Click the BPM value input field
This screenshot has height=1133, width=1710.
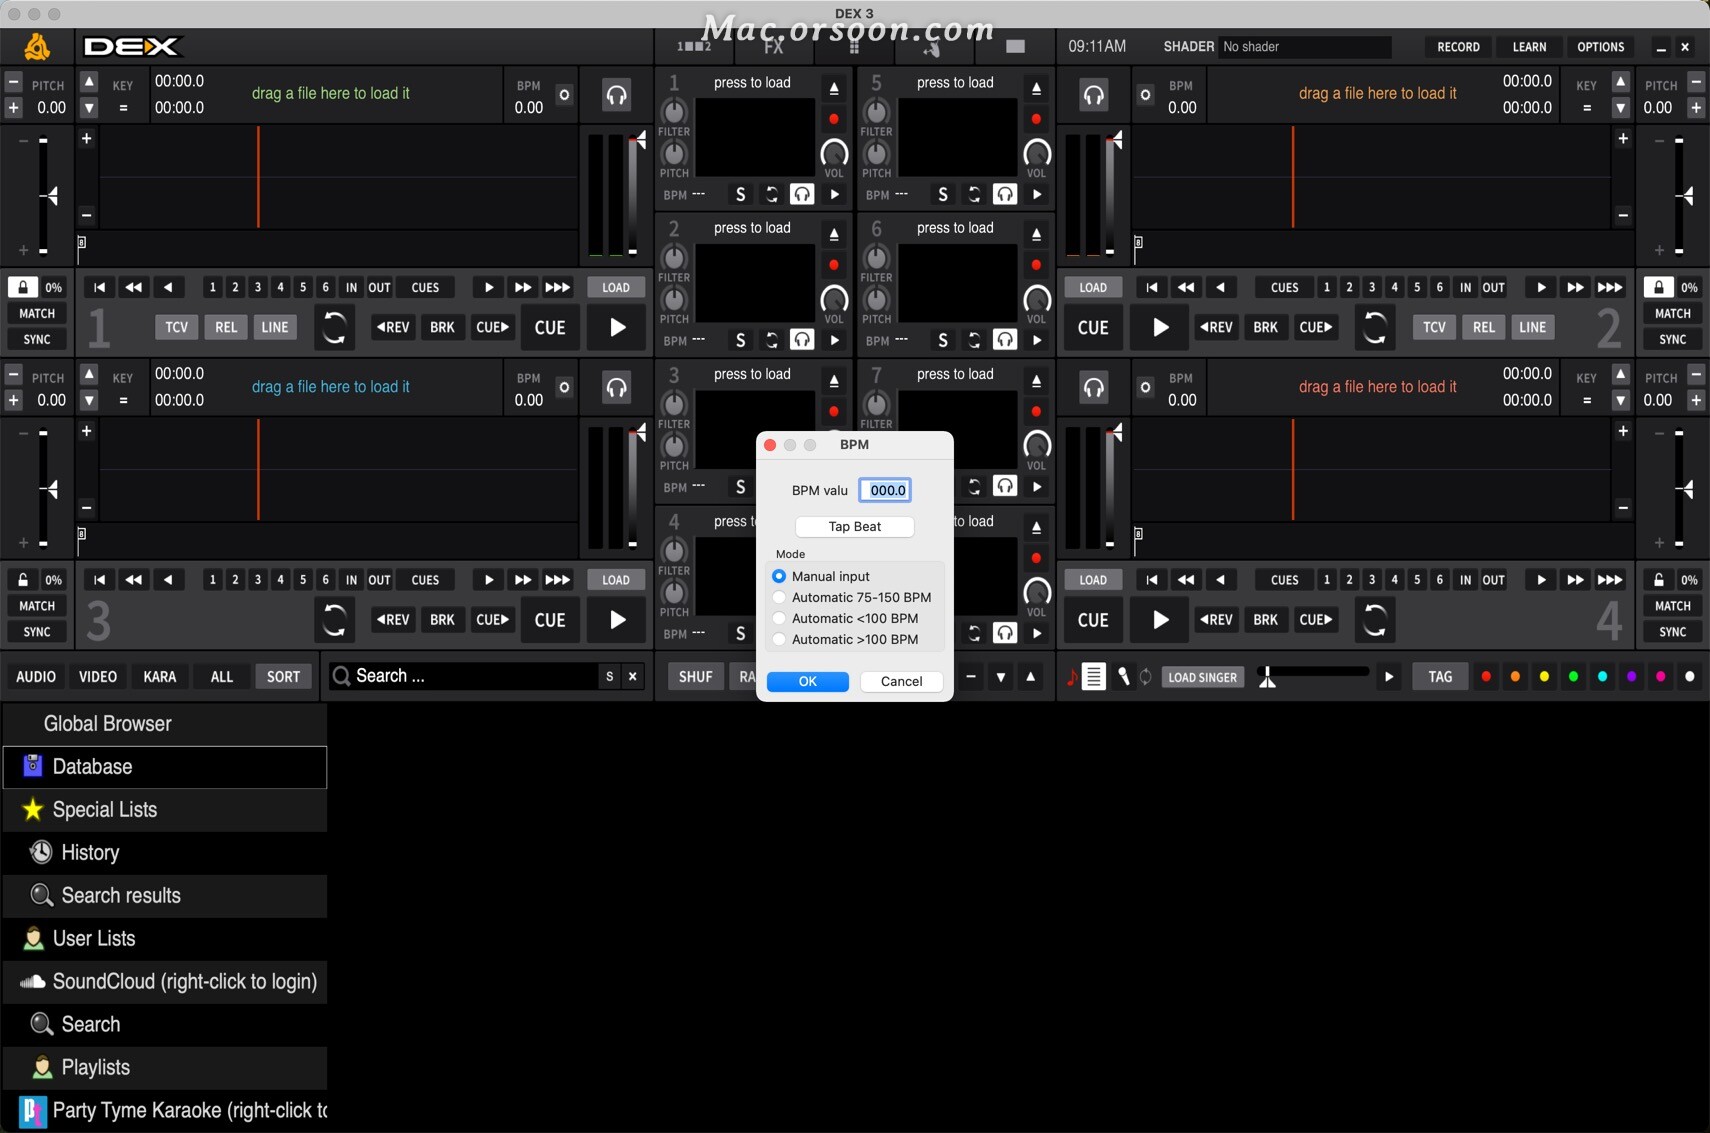886,490
